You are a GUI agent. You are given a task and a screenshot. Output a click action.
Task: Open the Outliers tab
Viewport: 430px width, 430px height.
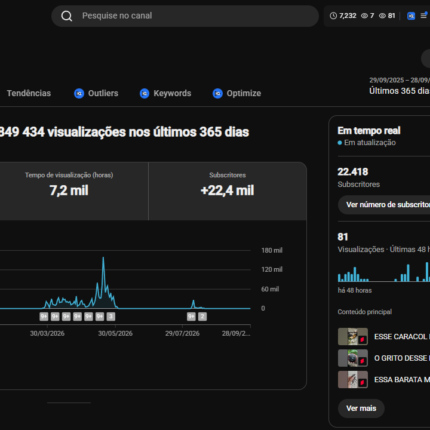coord(103,93)
